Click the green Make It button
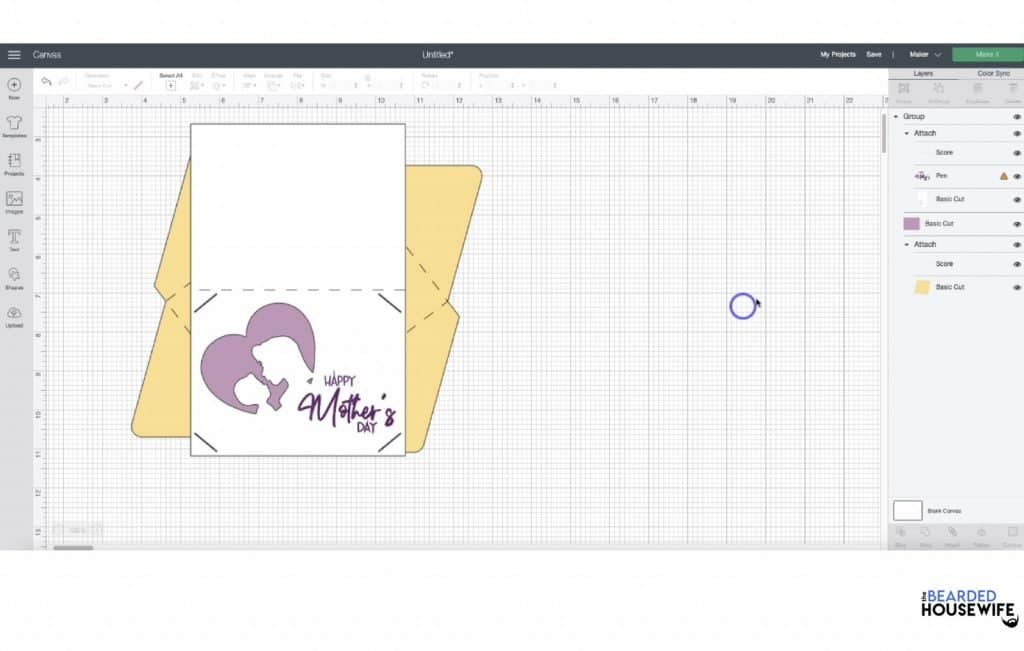The width and height of the screenshot is (1024, 651). (987, 54)
